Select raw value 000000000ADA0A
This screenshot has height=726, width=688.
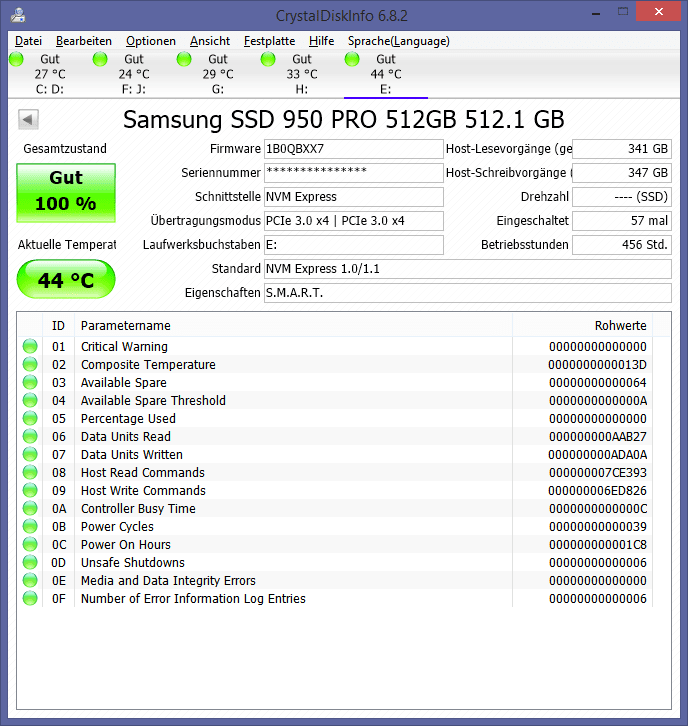click(x=597, y=455)
